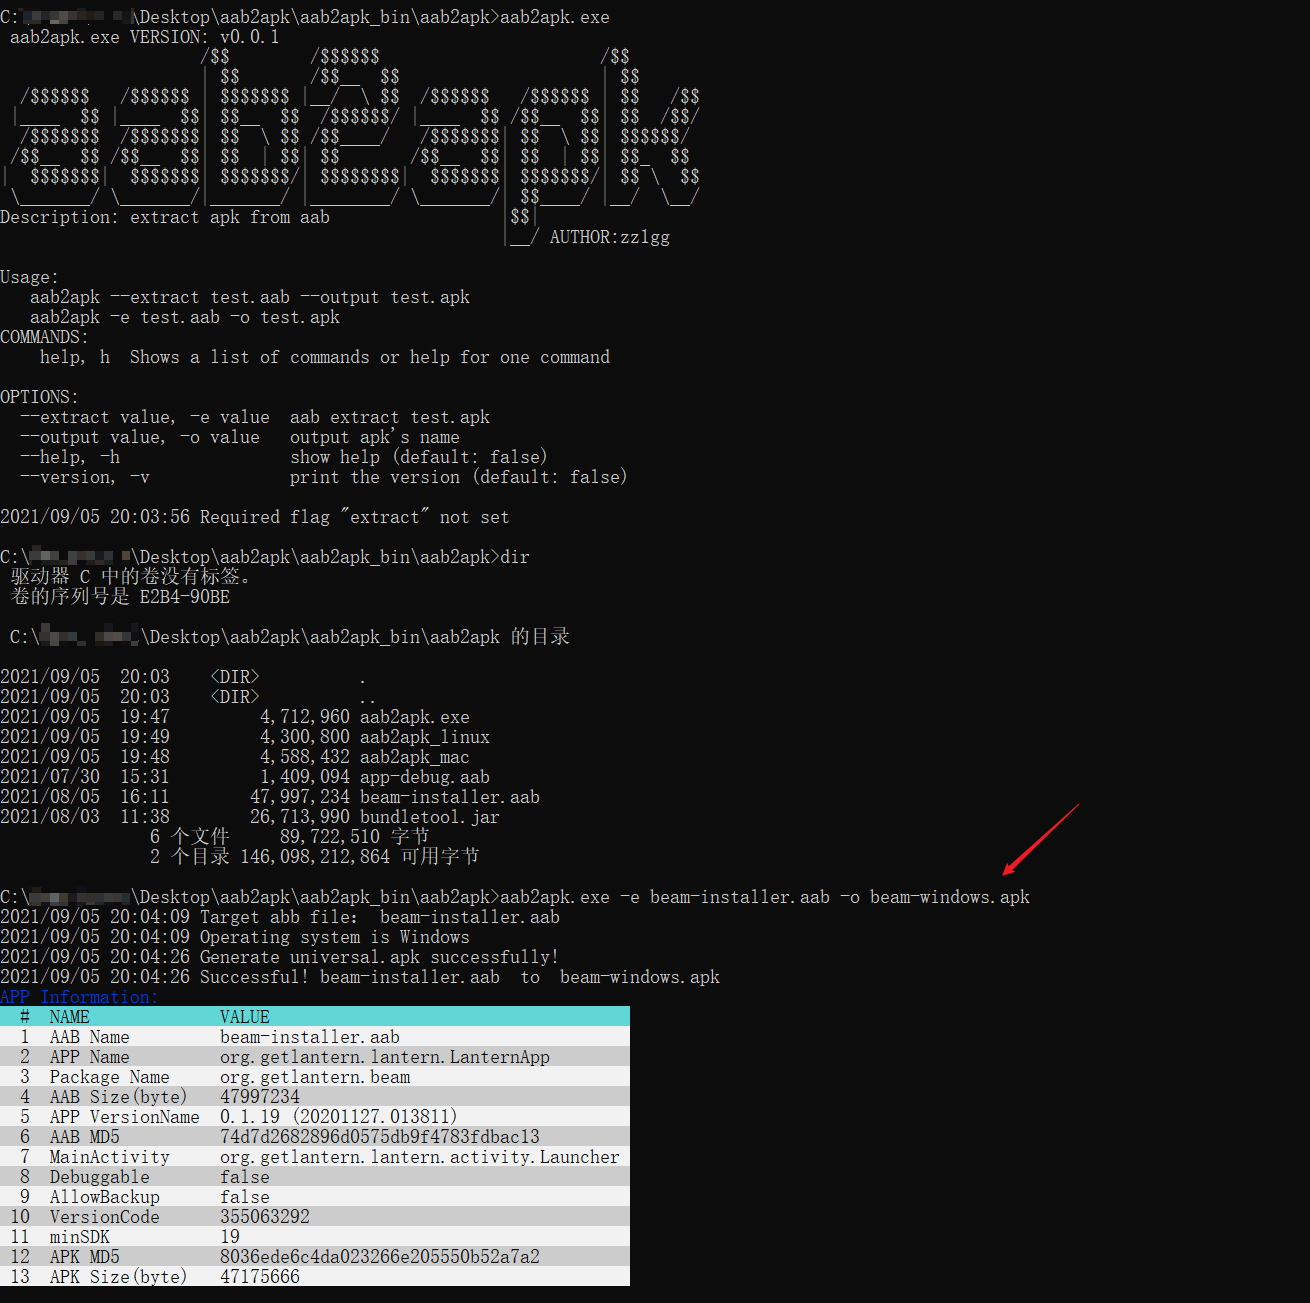Click the 'Required flag "extract" not set' error line
1310x1303 pixels.
354,517
